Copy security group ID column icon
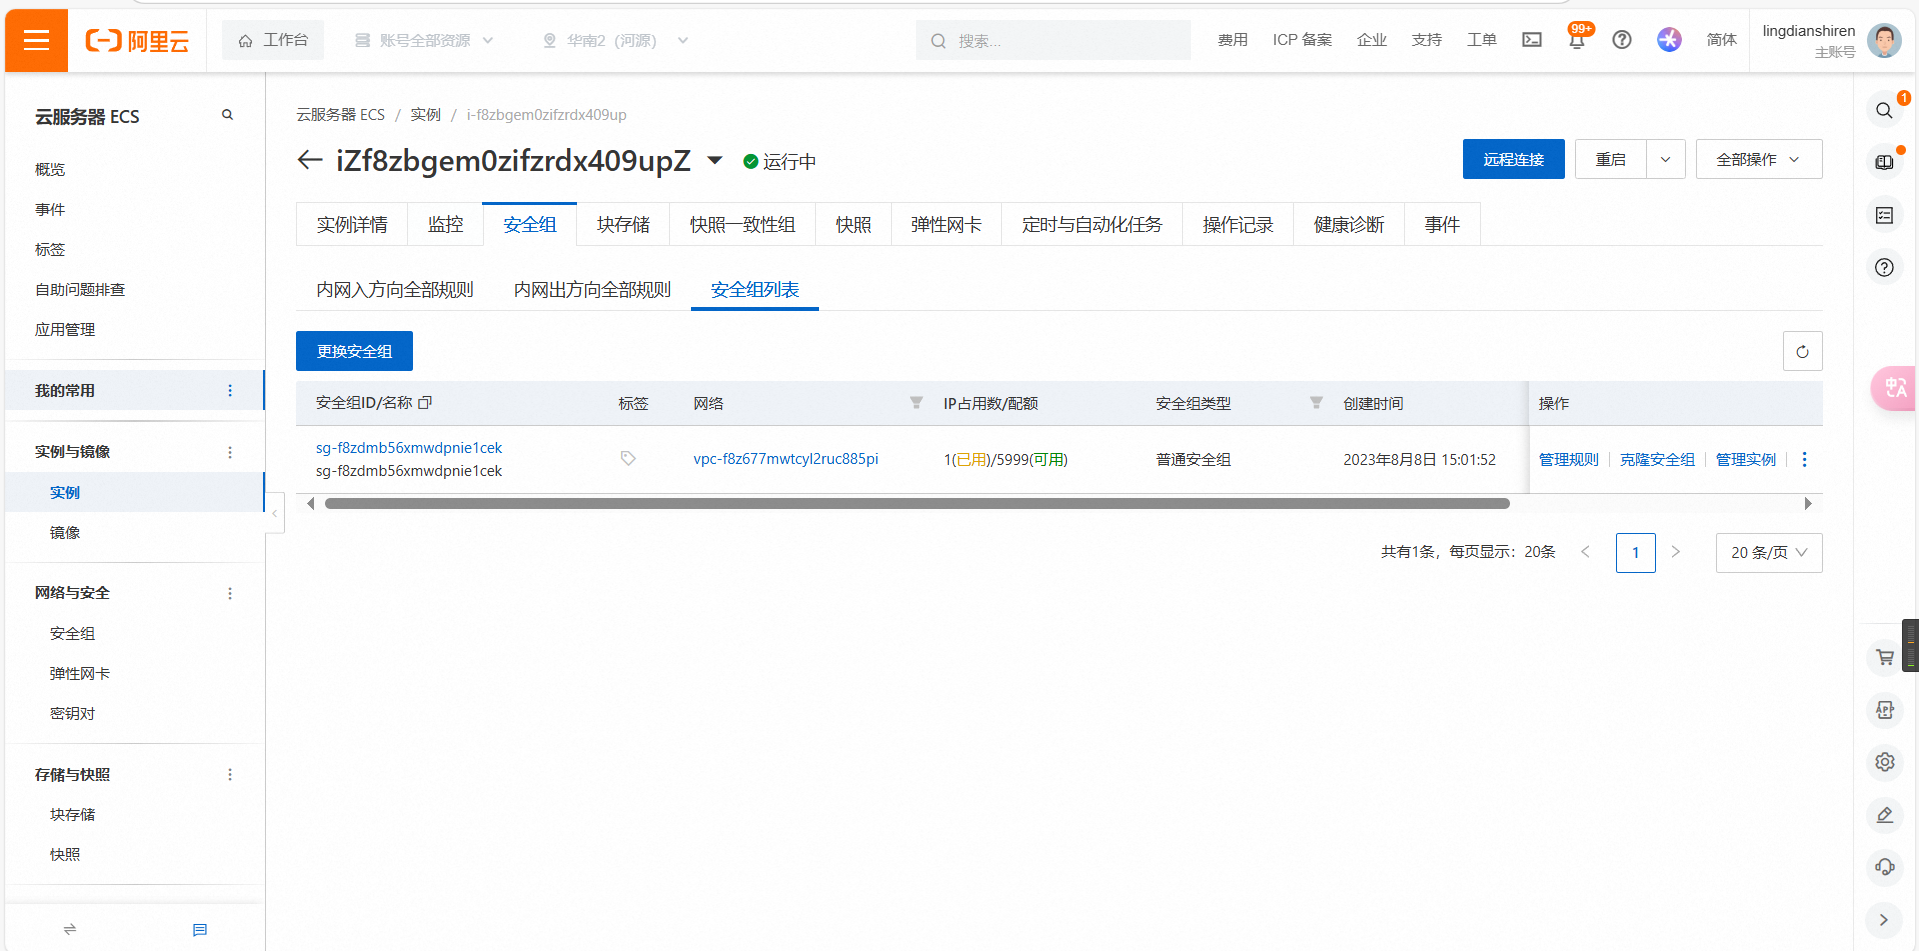 click(425, 403)
